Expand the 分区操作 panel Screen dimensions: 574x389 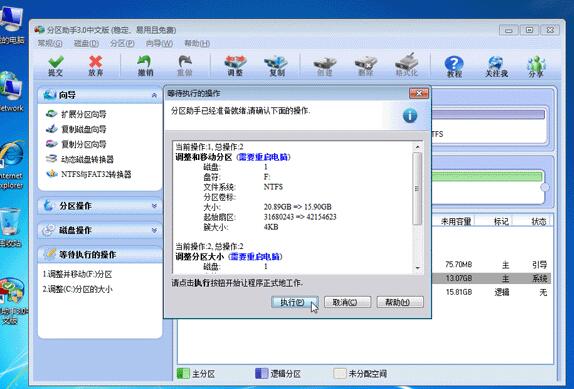(x=154, y=206)
